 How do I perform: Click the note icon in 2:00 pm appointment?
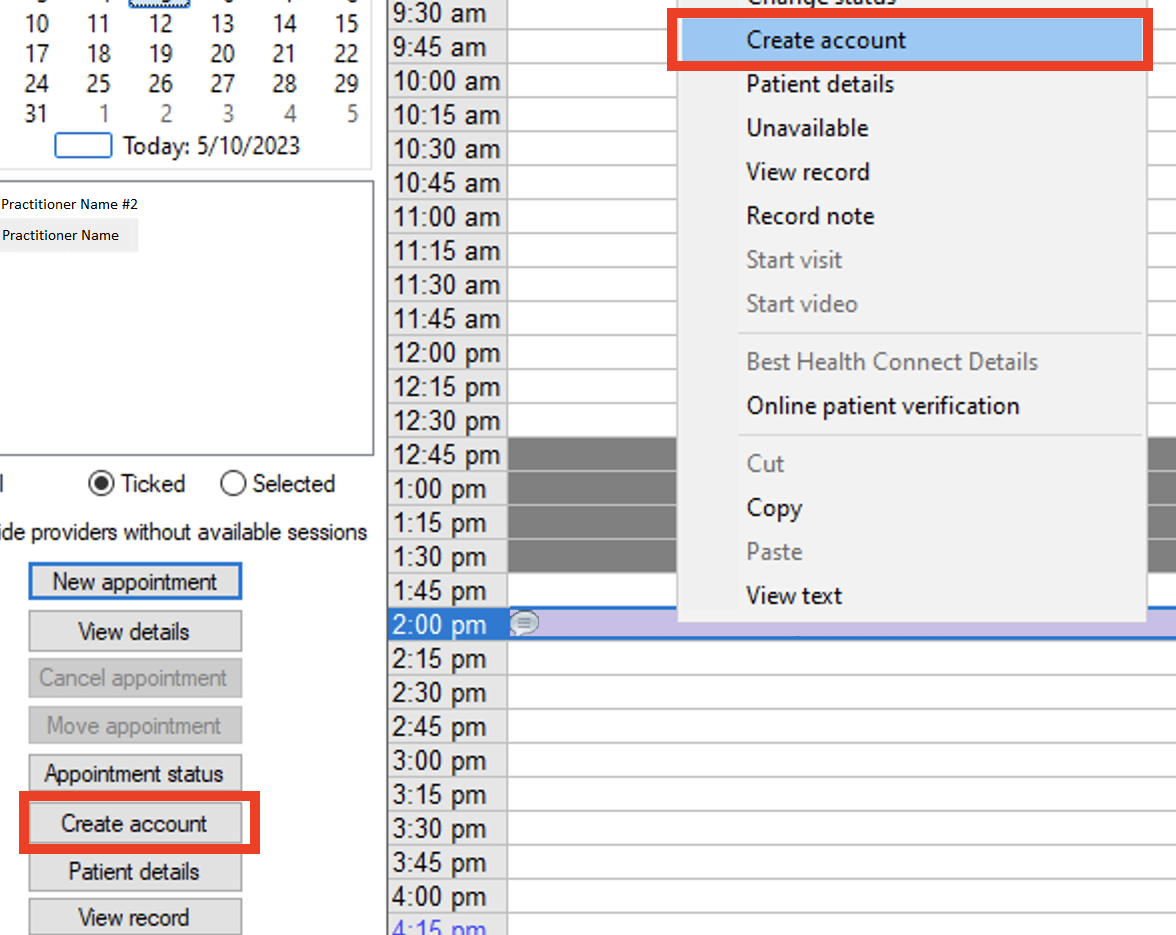pos(525,624)
